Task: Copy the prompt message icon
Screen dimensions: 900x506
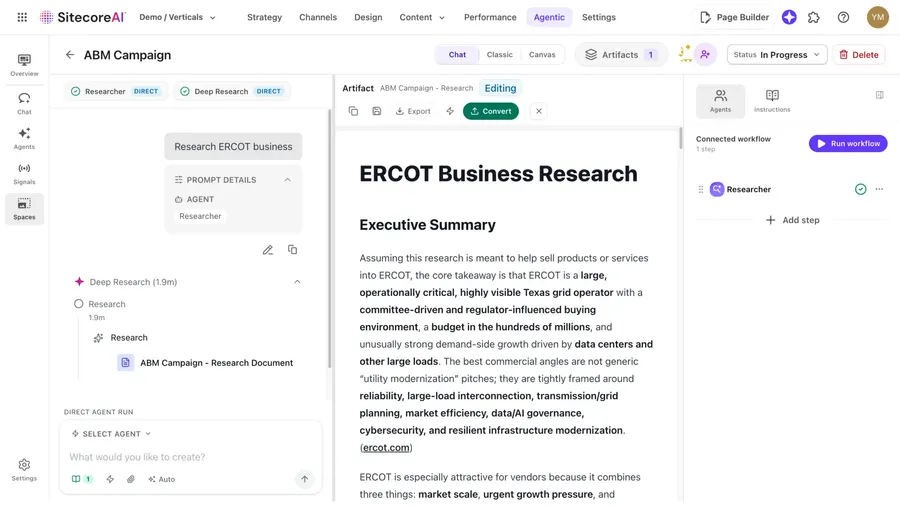Action: click(292, 250)
